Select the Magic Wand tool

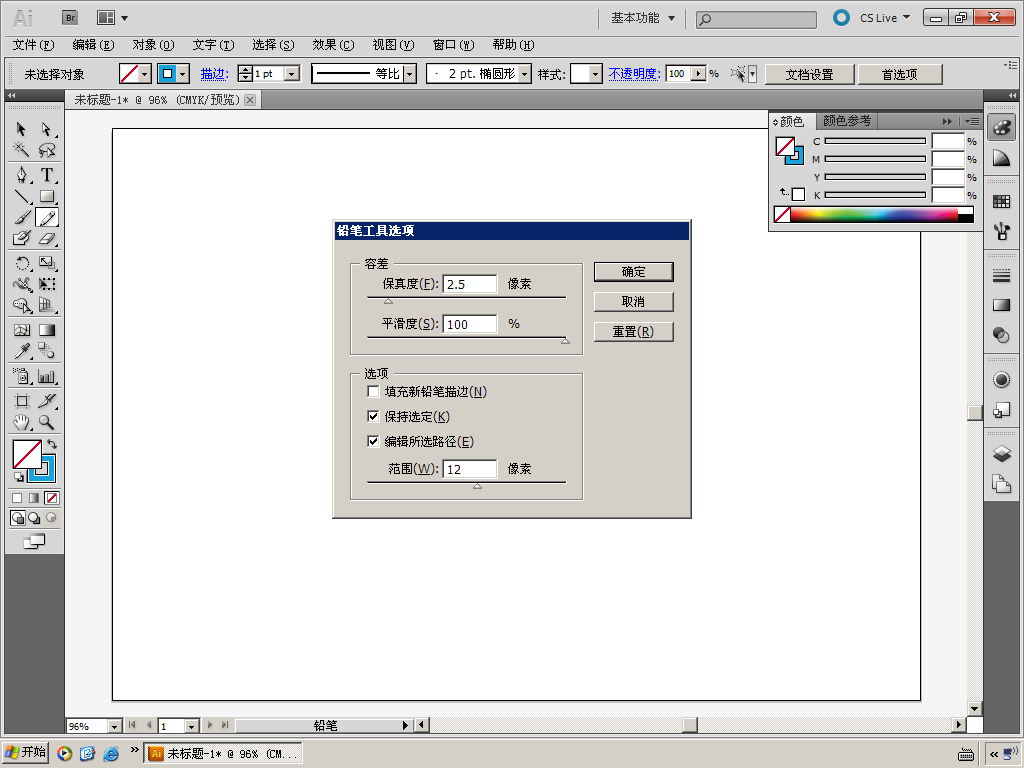pyautogui.click(x=21, y=150)
